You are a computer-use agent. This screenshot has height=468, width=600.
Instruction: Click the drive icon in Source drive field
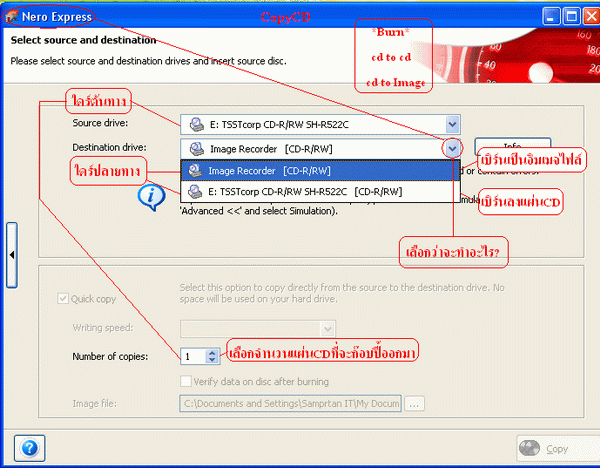(197, 124)
